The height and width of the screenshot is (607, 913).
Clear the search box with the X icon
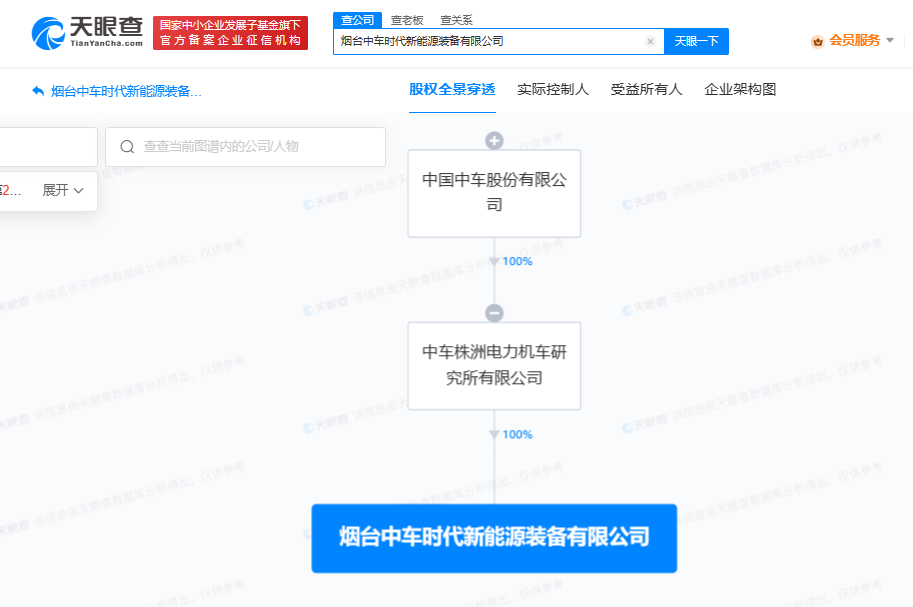click(650, 41)
